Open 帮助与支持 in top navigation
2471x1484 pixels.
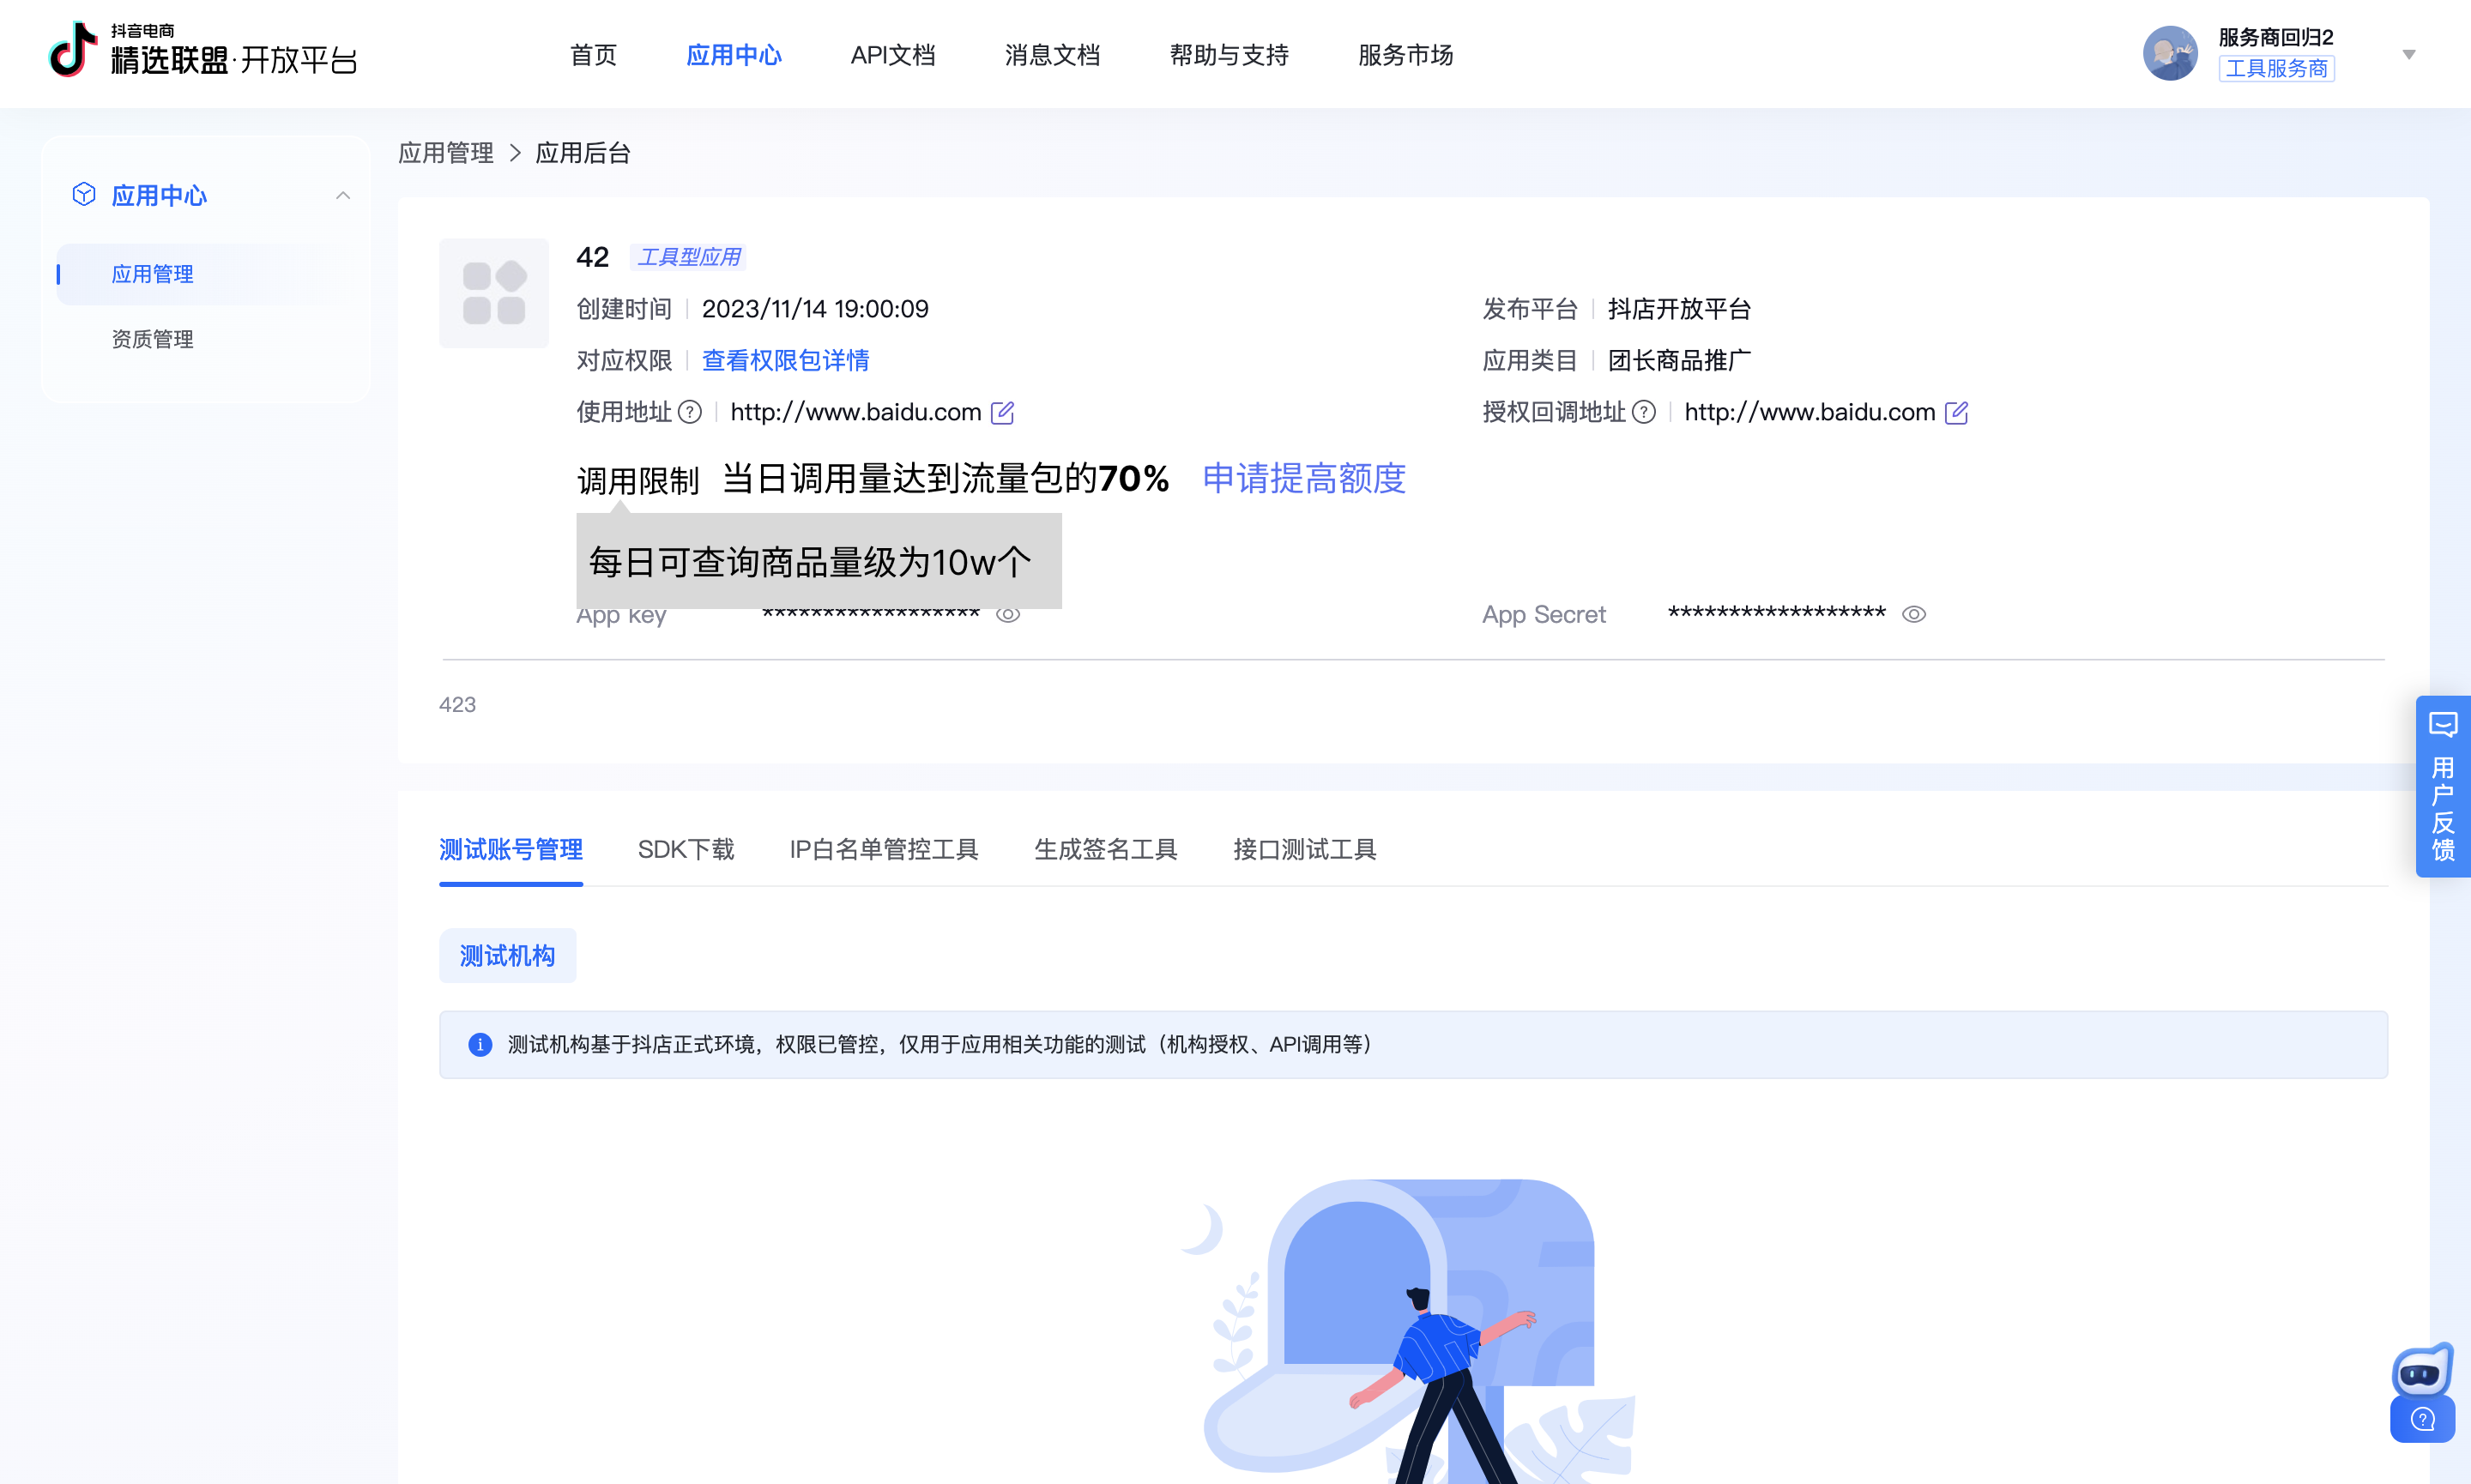[1229, 55]
